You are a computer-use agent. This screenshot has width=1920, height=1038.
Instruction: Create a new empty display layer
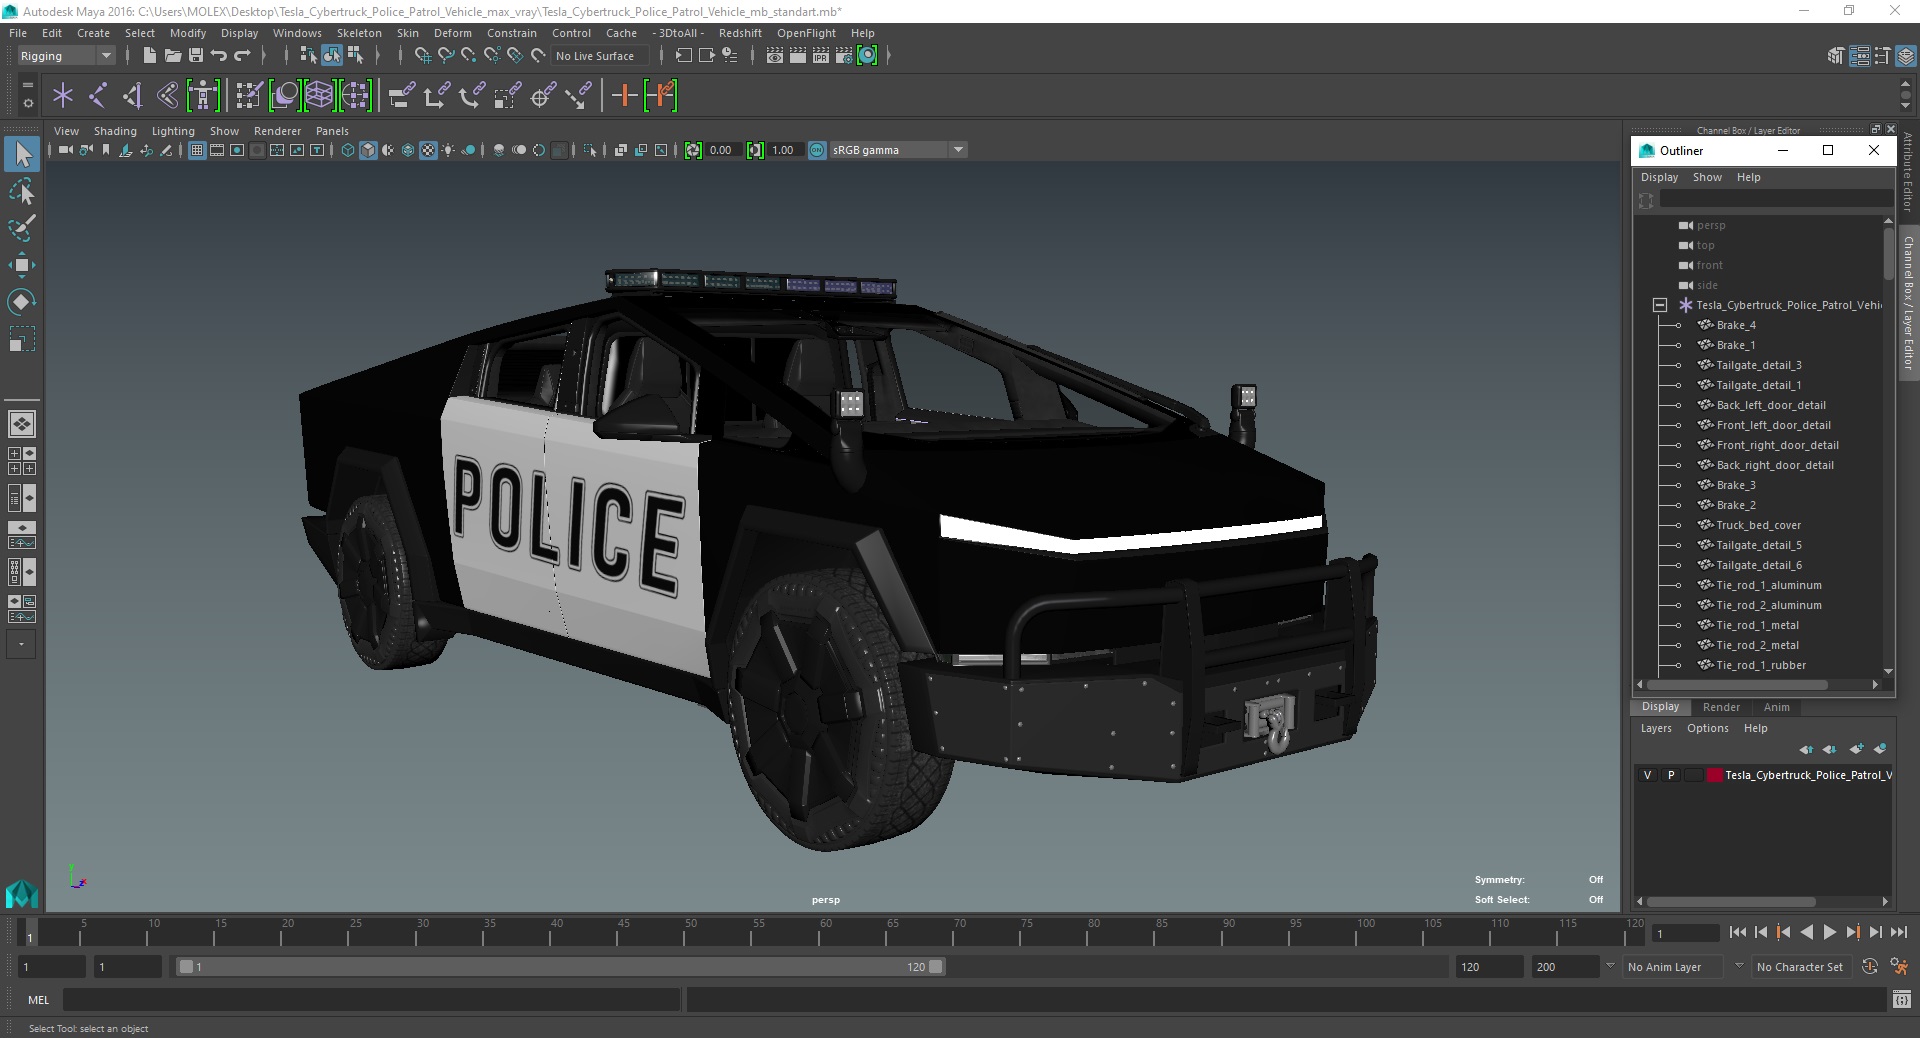[x=1857, y=749]
